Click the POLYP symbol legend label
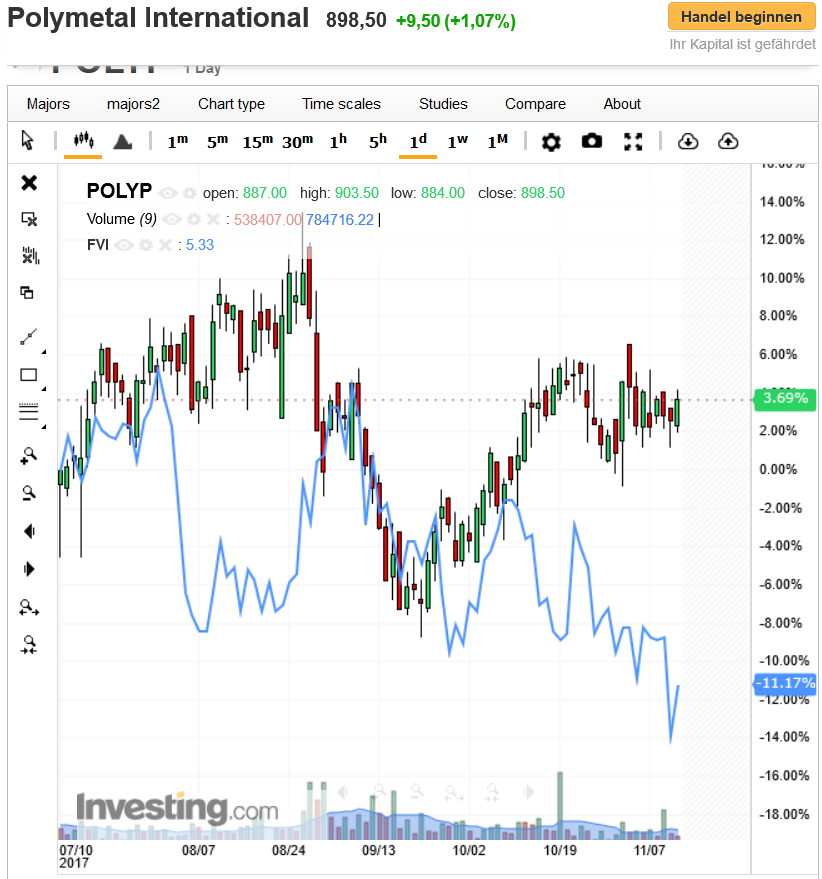This screenshot has width=822, height=879. [119, 192]
